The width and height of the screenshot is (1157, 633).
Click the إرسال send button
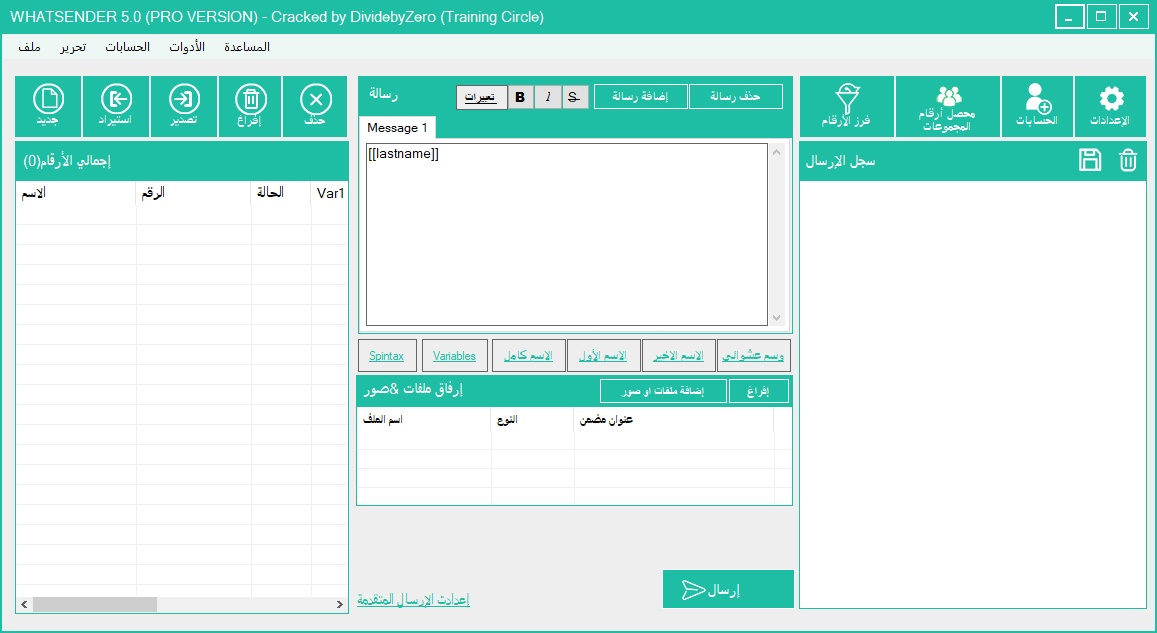(x=728, y=589)
